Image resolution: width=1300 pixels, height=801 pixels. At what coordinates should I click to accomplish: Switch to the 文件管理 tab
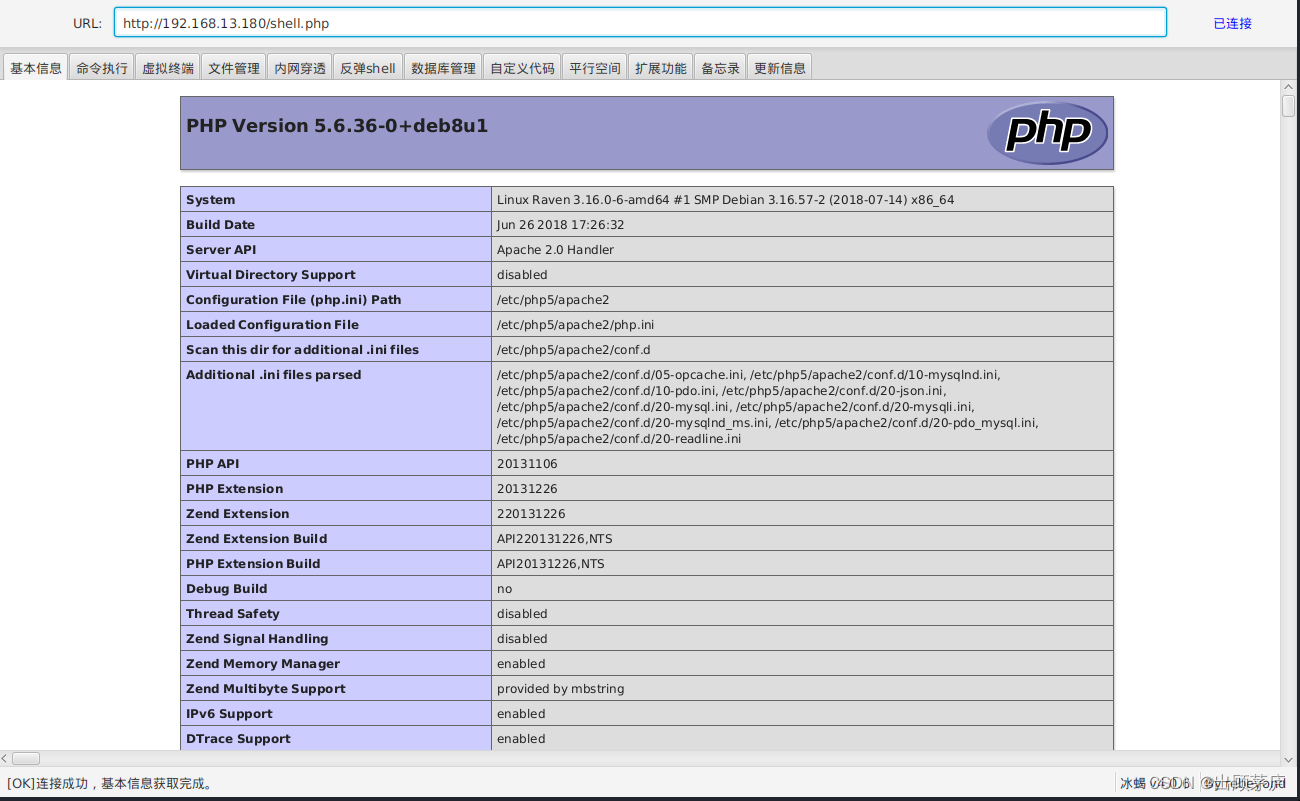click(234, 68)
